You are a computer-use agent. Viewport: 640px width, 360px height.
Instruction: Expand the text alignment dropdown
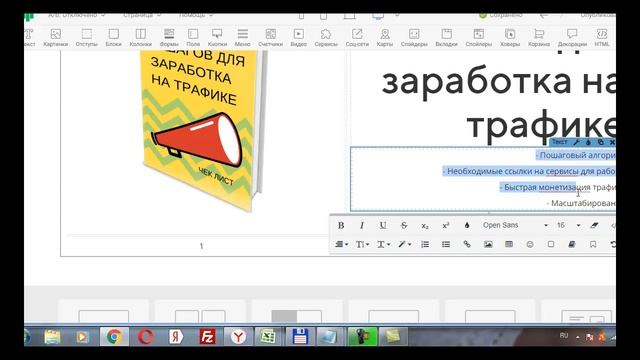pos(341,244)
